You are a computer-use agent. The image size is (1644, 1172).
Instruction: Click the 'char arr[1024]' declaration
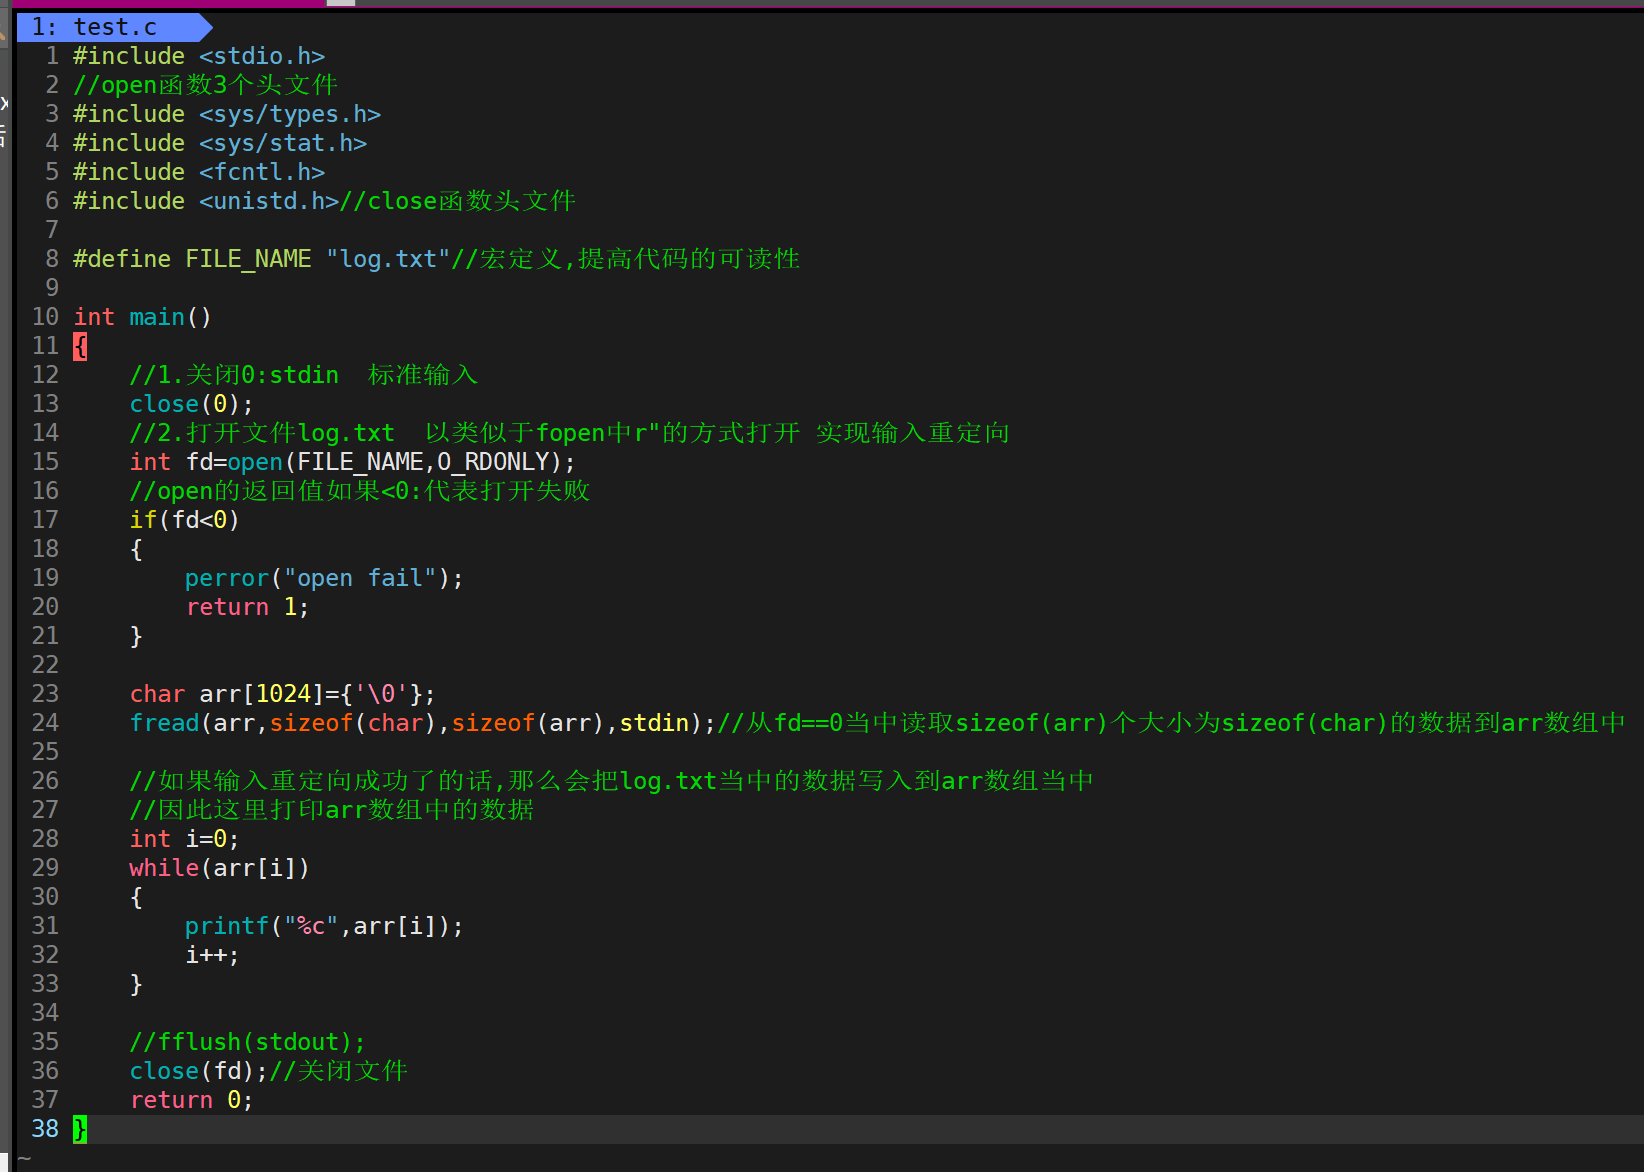click(x=227, y=694)
